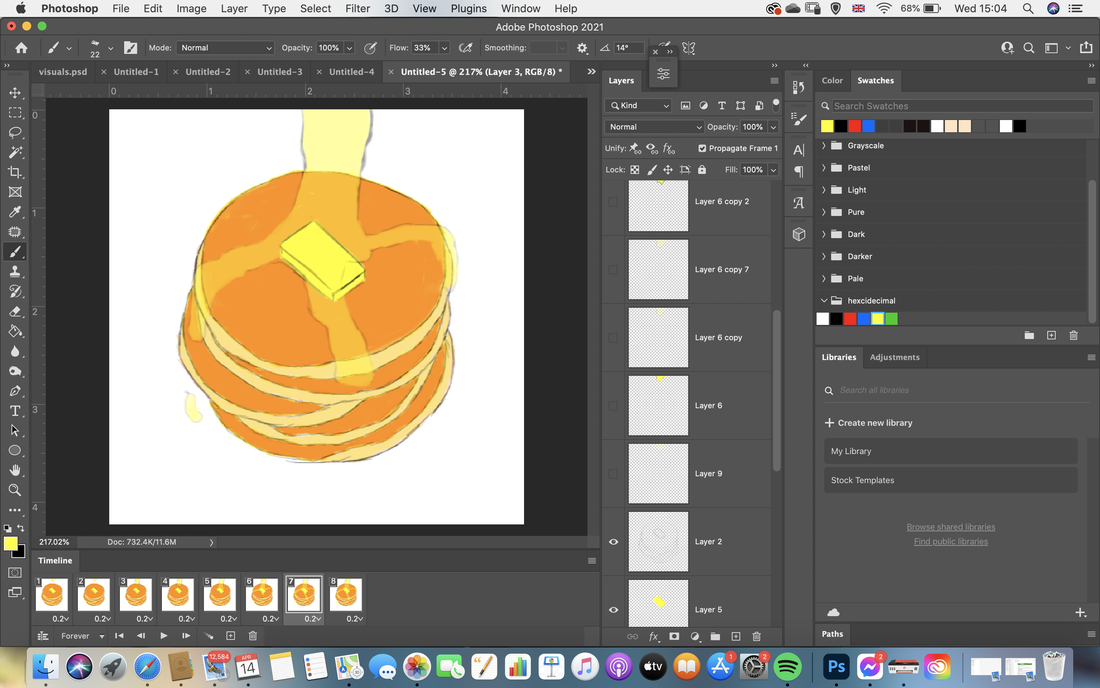Create a new layer icon

point(736,637)
